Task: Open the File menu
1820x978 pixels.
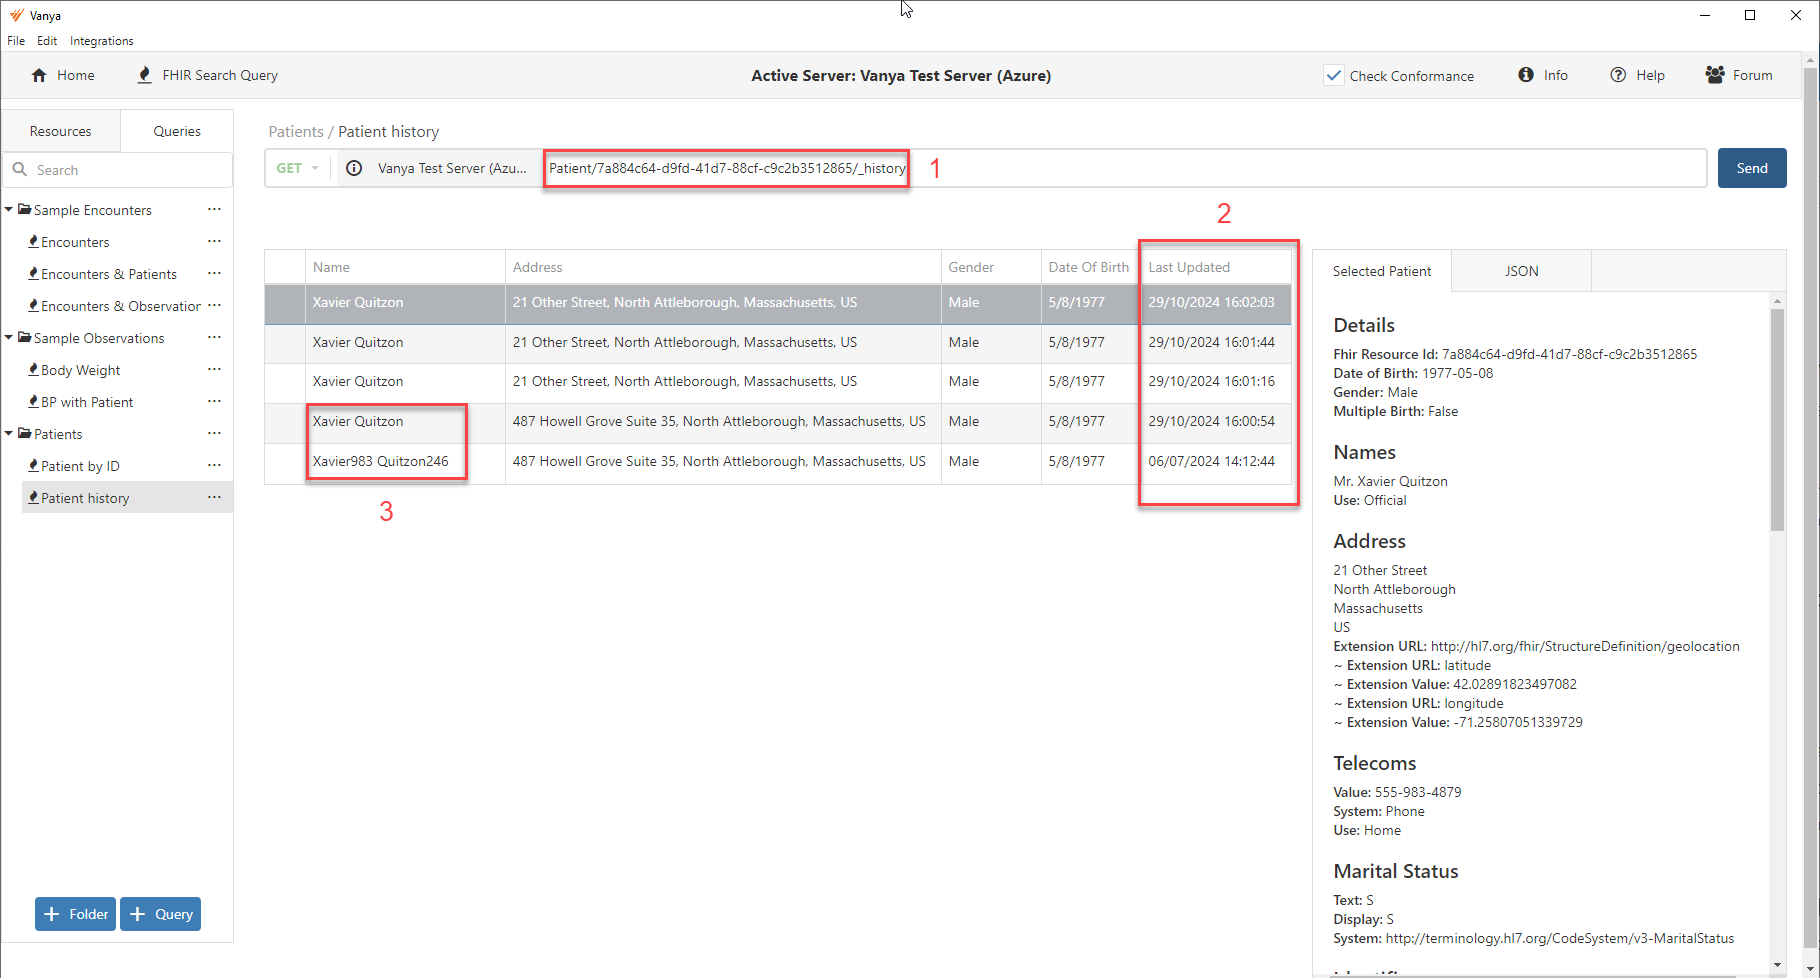Action: point(16,41)
